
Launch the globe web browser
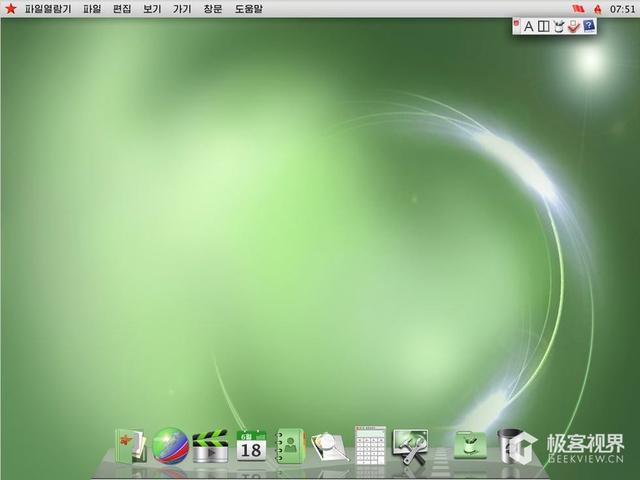pos(171,445)
